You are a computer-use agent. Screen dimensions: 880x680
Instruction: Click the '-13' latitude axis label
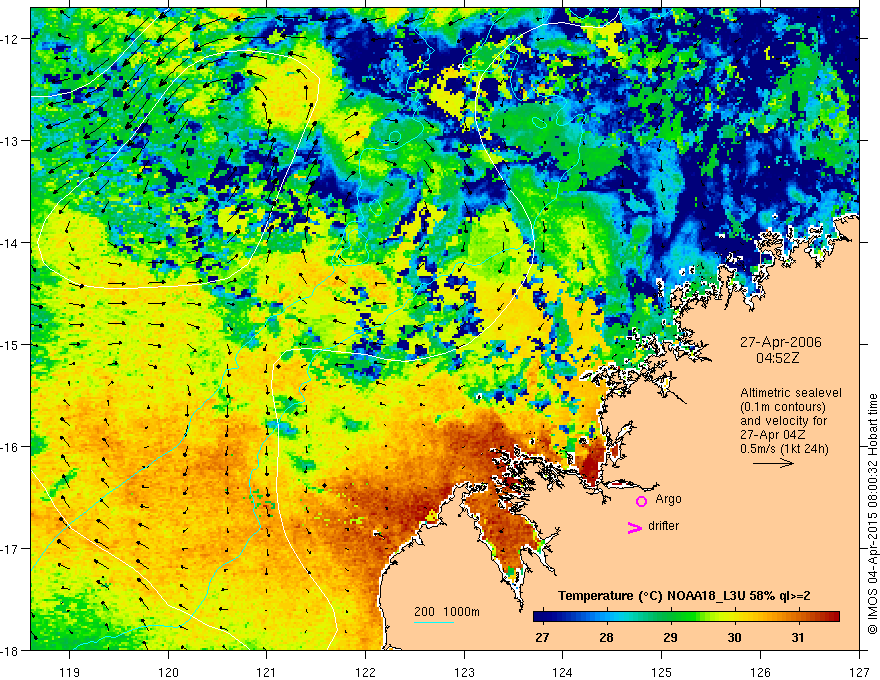tap(11, 141)
